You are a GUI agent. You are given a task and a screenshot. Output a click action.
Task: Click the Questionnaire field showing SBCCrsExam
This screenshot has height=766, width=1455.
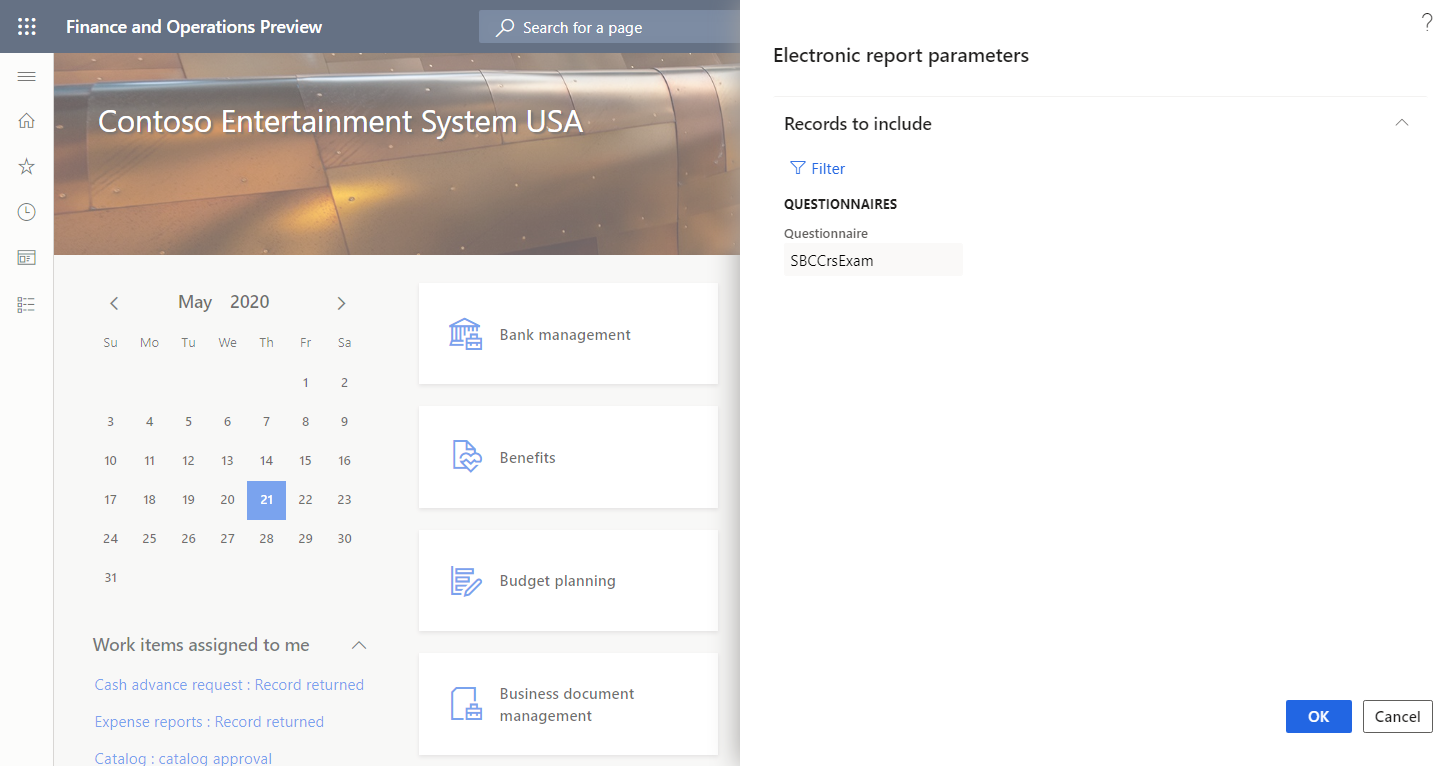(873, 259)
